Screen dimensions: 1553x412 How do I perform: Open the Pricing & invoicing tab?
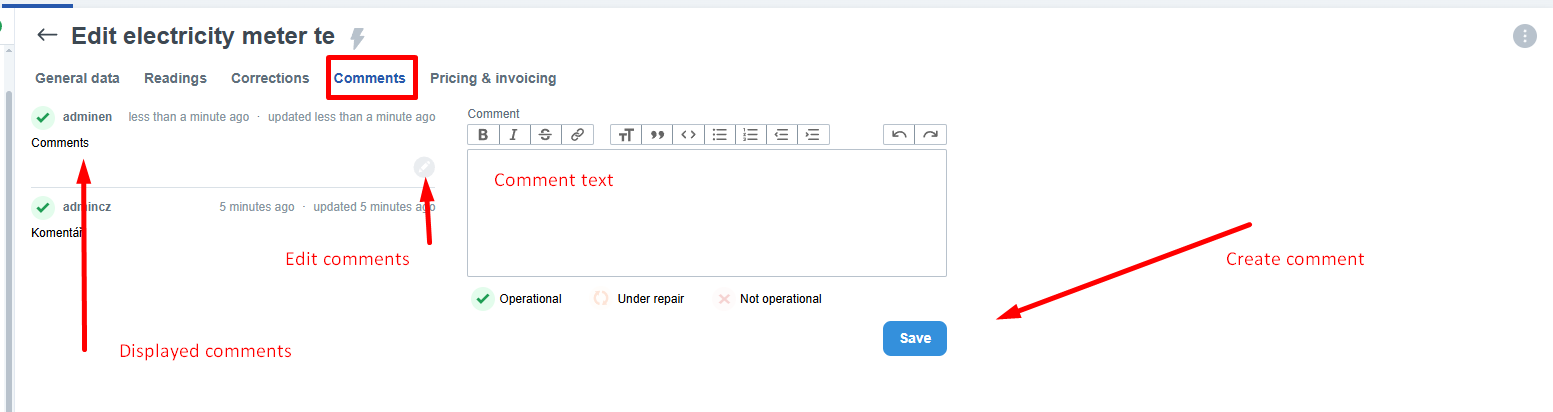[493, 78]
